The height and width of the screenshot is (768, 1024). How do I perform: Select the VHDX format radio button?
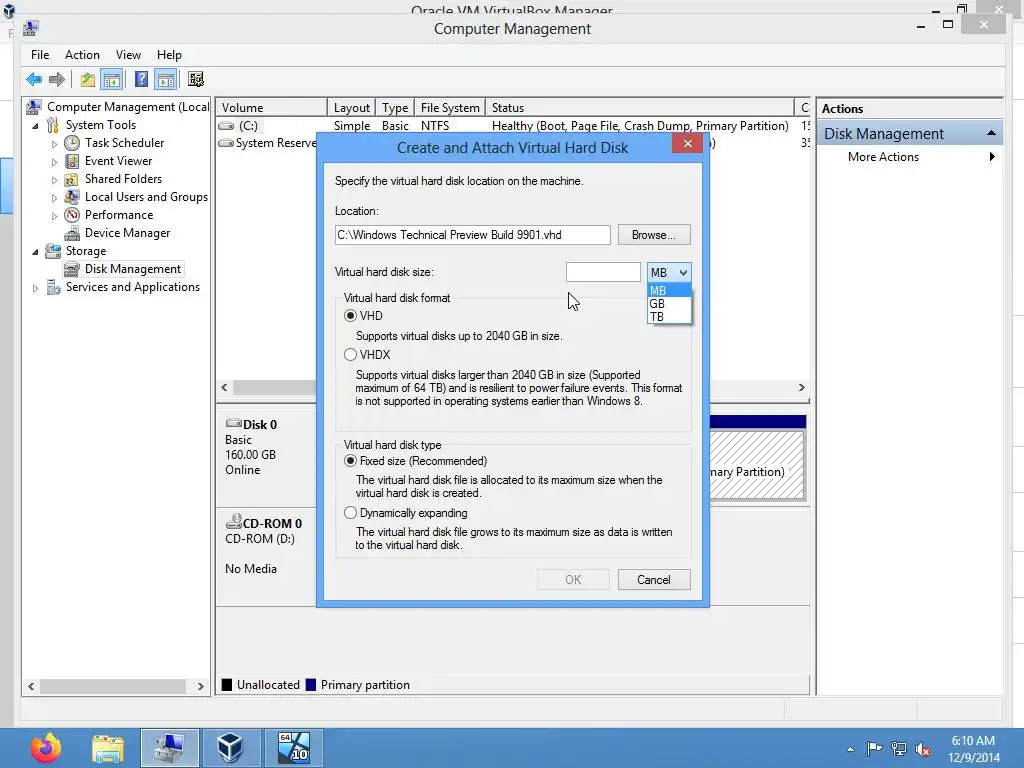tap(351, 355)
